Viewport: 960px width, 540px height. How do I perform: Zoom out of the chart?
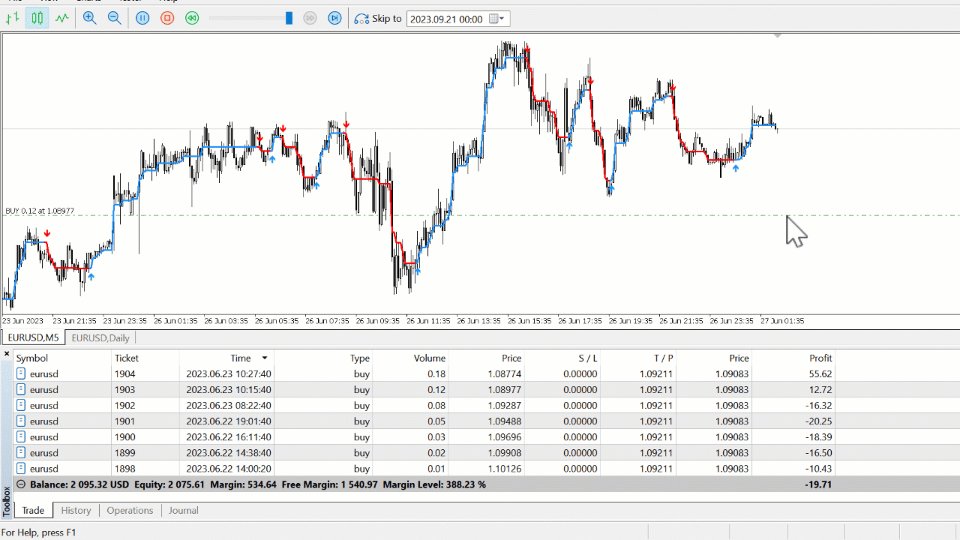(114, 18)
